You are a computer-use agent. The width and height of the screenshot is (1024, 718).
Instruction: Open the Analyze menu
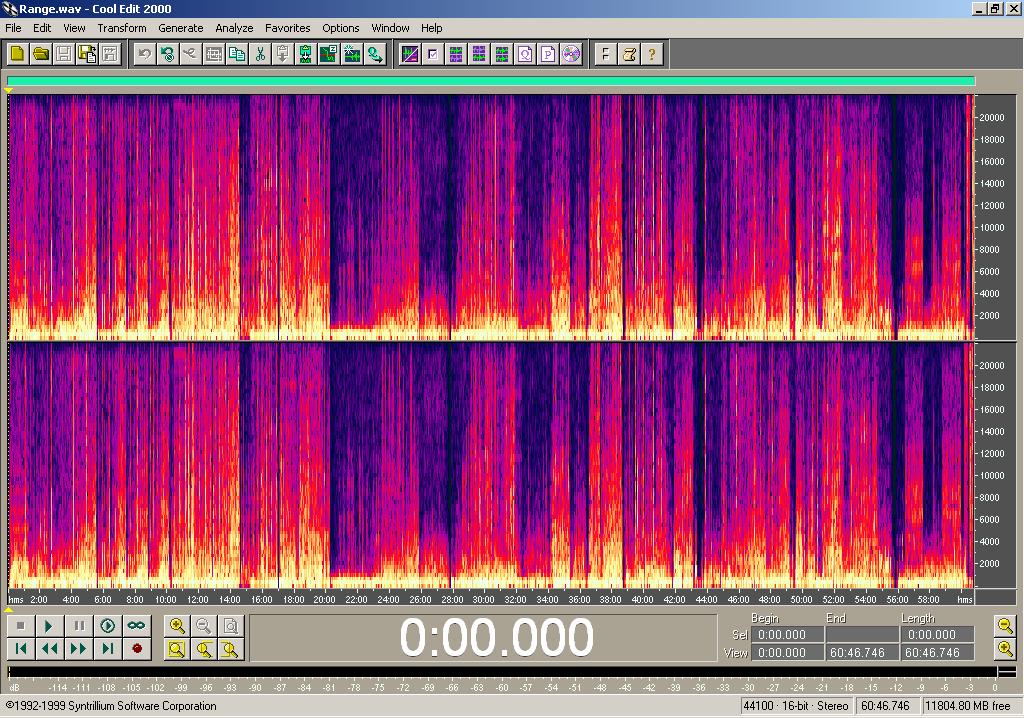point(234,28)
